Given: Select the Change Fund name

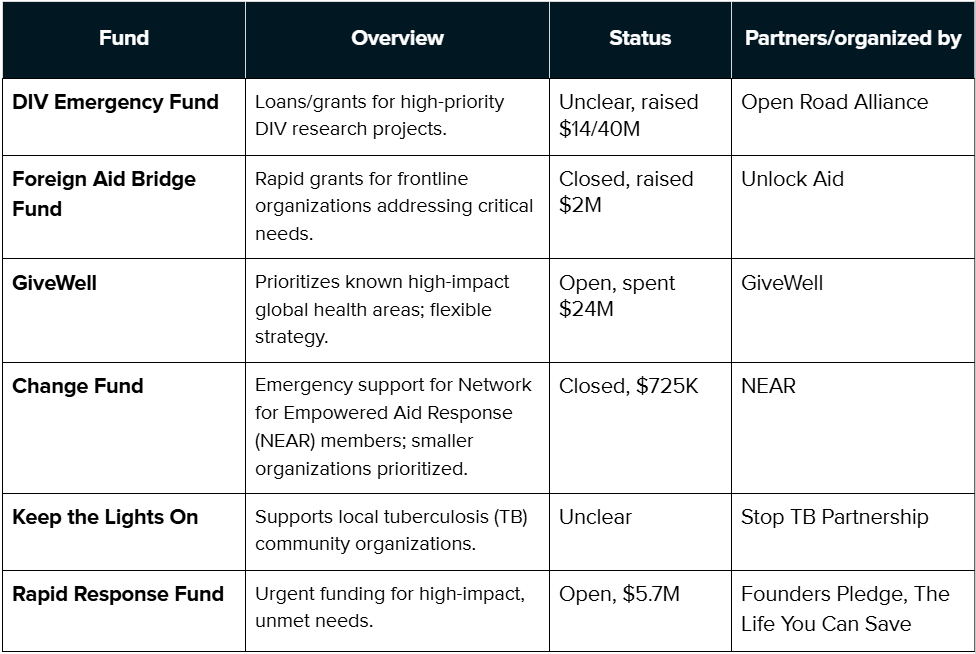Looking at the screenshot, I should tap(78, 386).
